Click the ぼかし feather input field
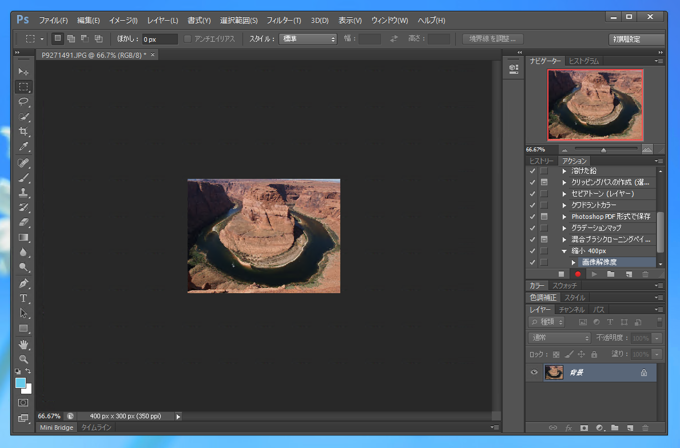 [160, 39]
